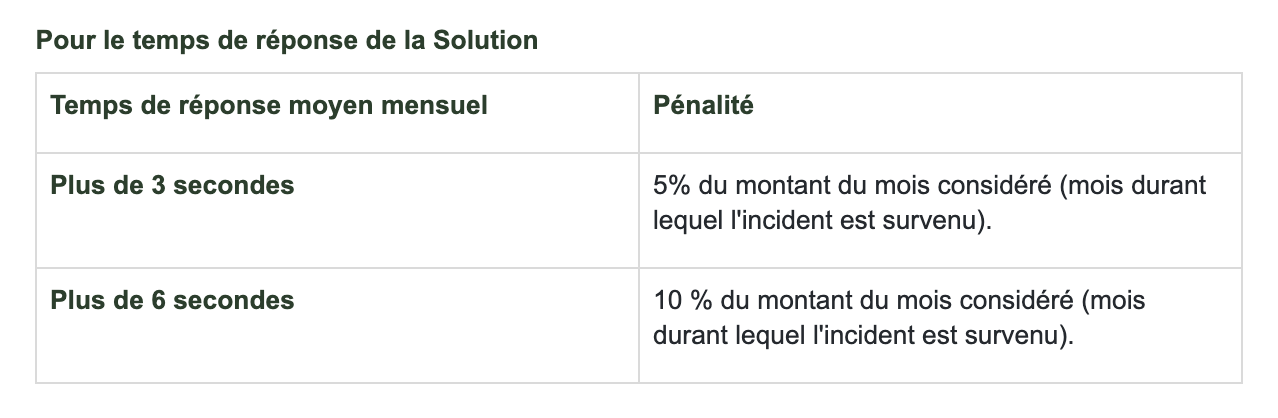Click the 'Plus de 6 secondes' cell
Viewport: 1278px width, 418px height.
point(337,325)
